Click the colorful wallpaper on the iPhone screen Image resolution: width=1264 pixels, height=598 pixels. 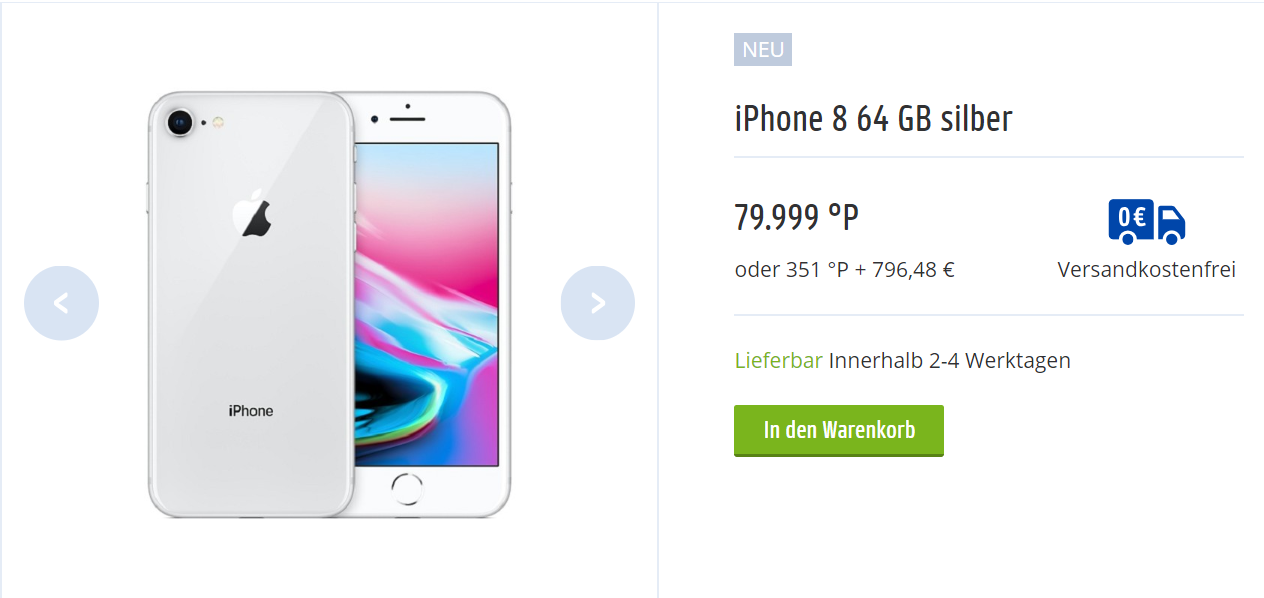coord(427,304)
